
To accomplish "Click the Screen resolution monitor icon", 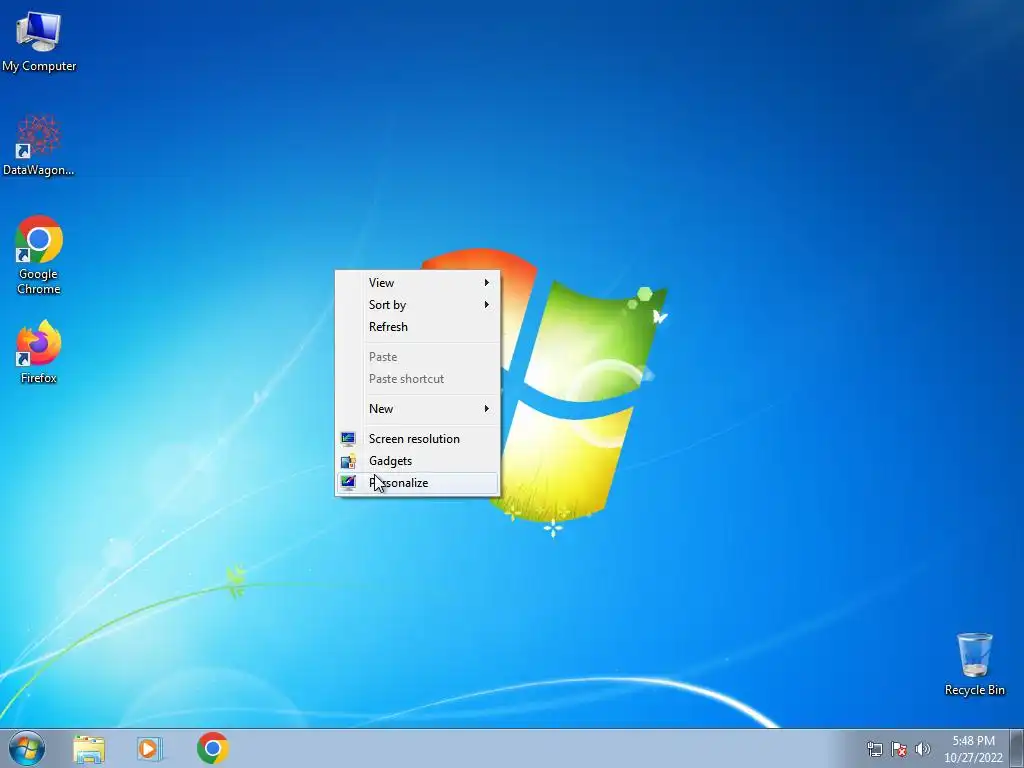I will click(348, 439).
